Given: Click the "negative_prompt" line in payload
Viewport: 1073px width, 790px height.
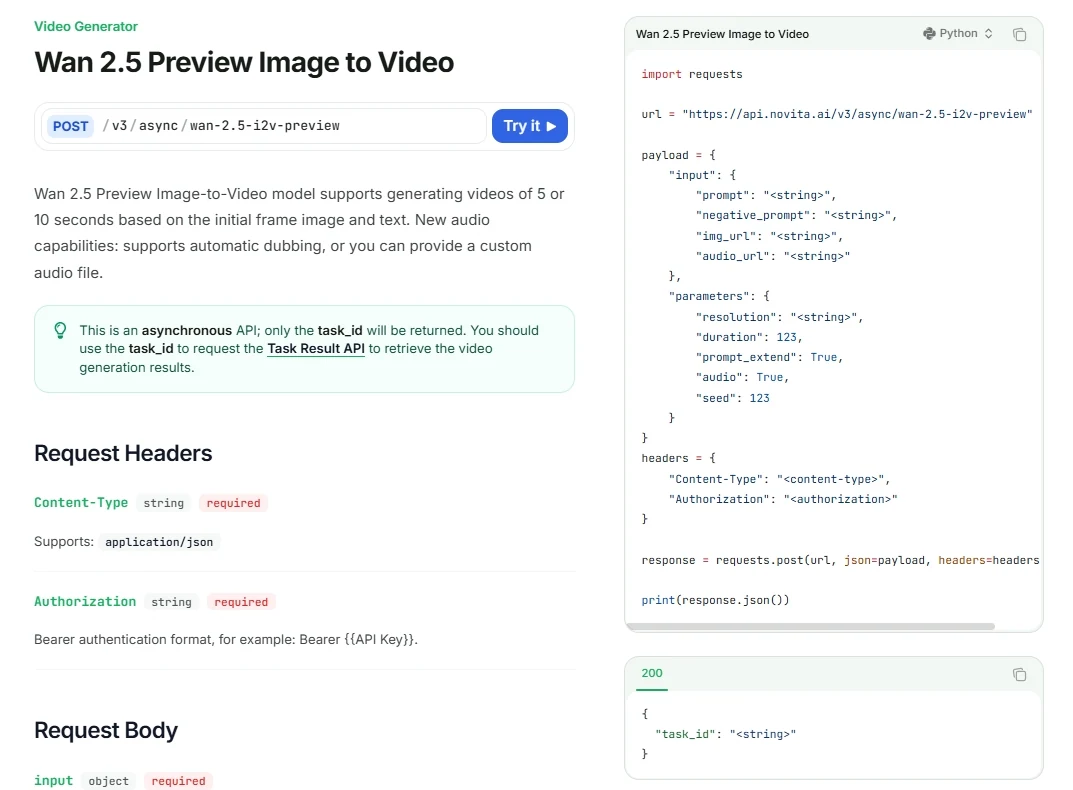Looking at the screenshot, I should (x=796, y=216).
